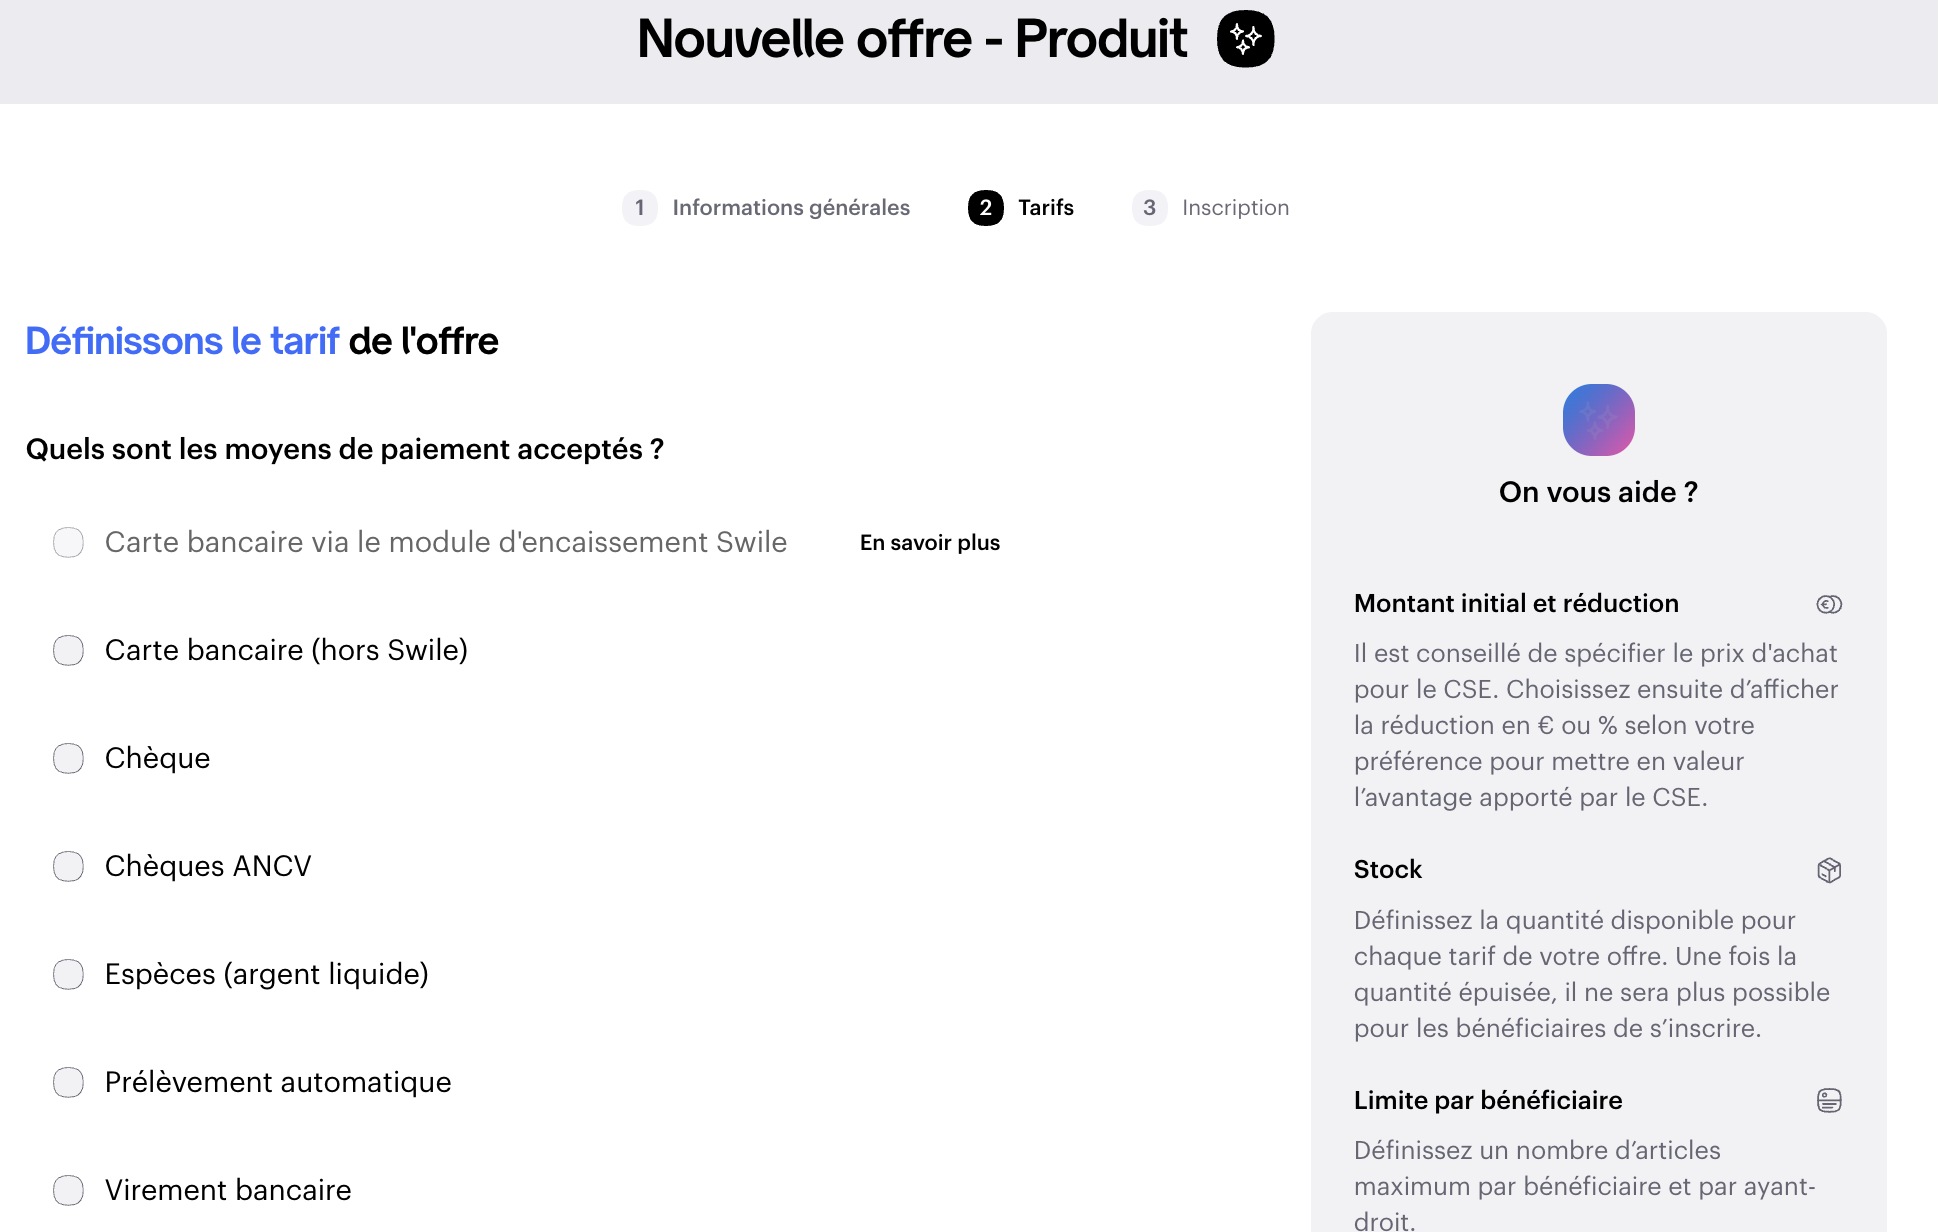Check Carte bancaire via module Swile option

point(69,543)
